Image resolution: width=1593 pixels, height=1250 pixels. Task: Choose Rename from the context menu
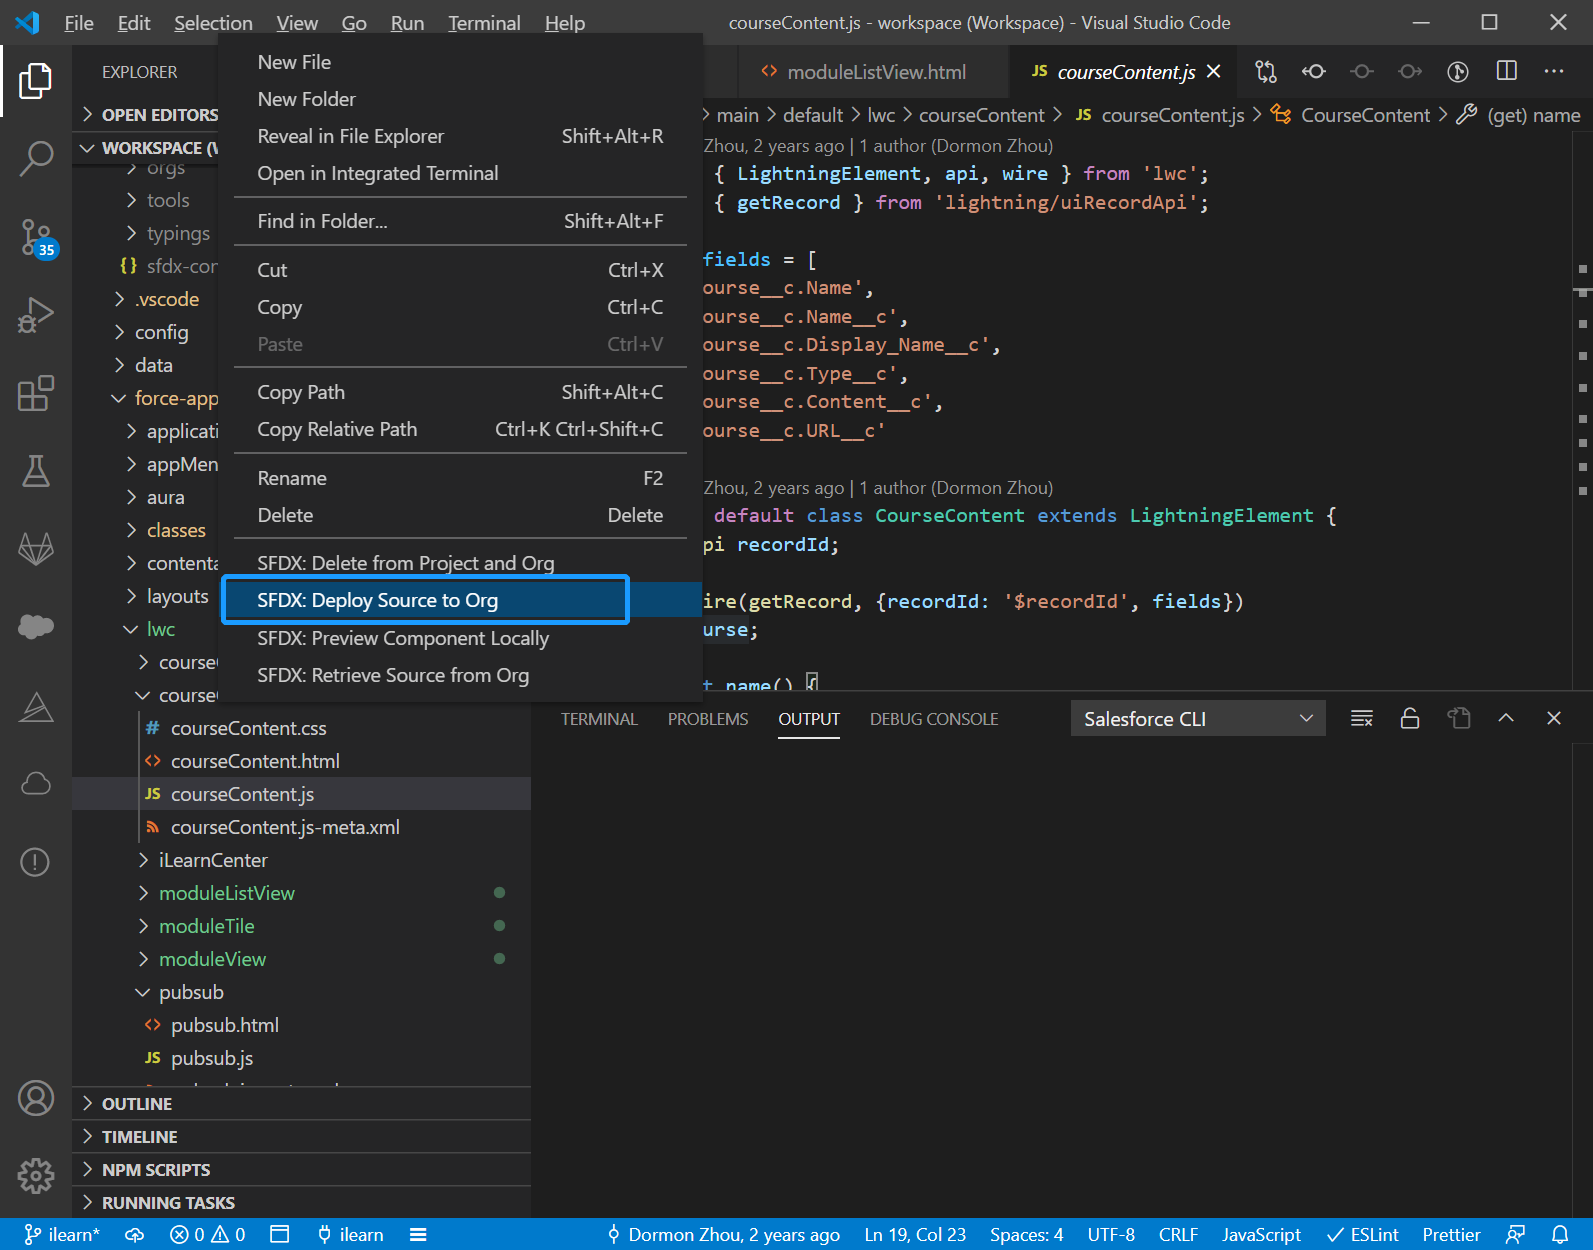point(460,478)
